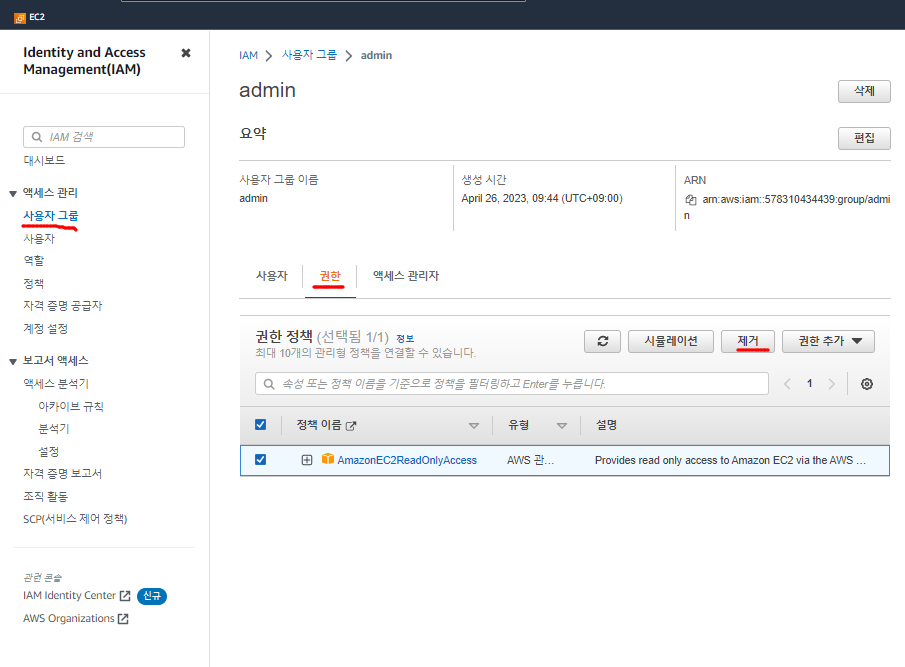Open SCP(서비스 제어 정책) page
This screenshot has width=905, height=667.
(x=75, y=519)
